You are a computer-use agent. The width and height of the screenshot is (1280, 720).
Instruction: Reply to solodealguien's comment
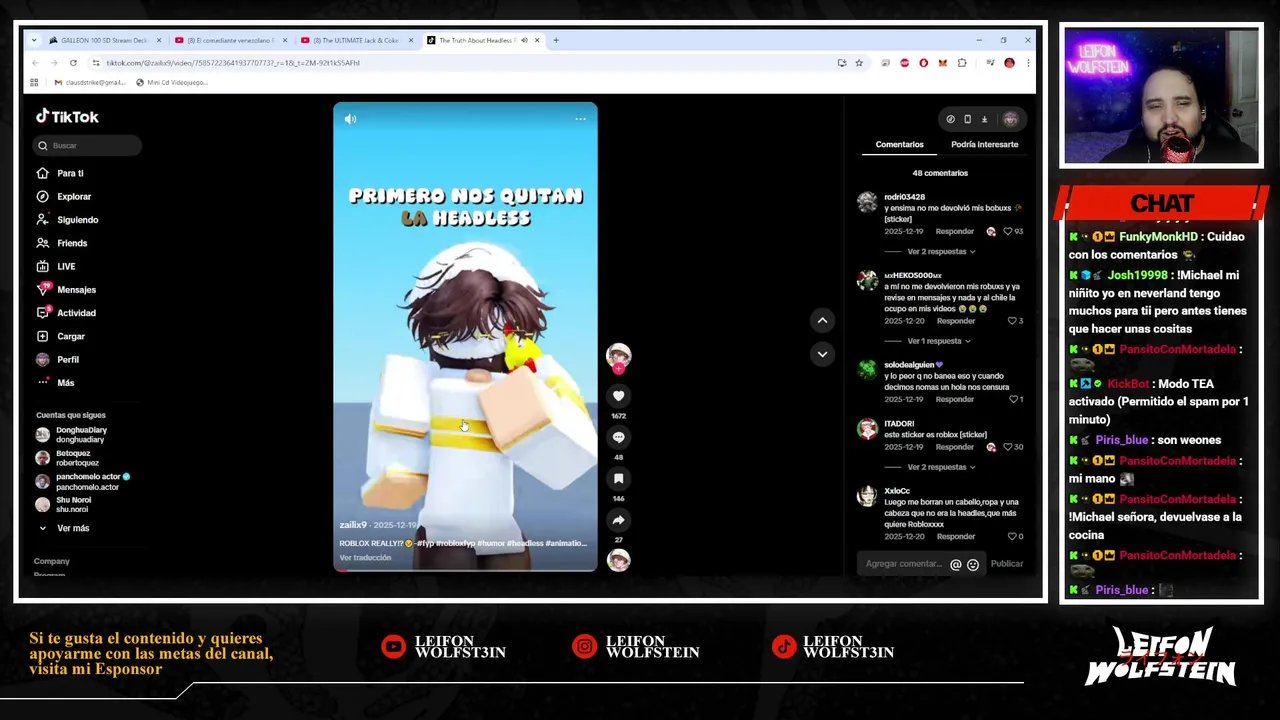tap(955, 400)
